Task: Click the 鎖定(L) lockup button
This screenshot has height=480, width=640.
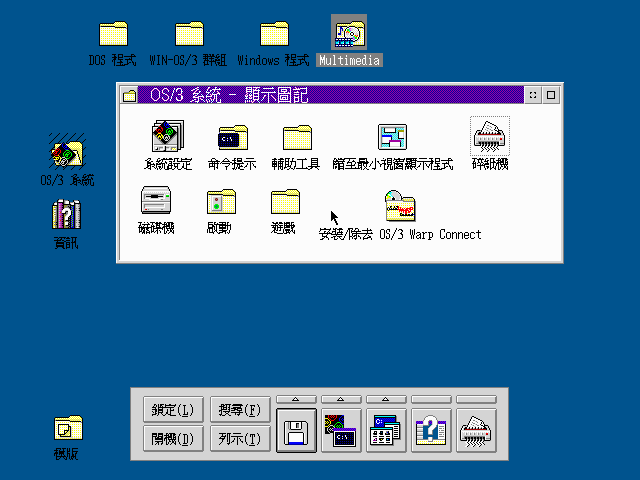Action: (173, 410)
